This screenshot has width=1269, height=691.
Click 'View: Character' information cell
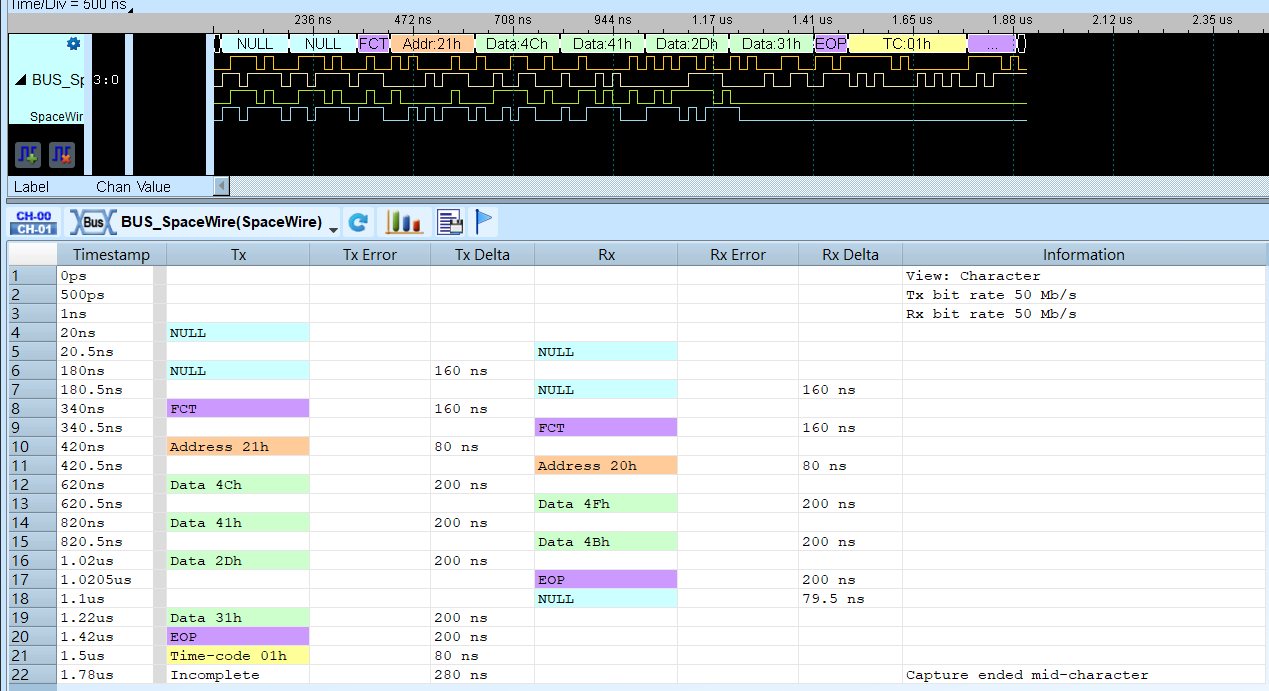pos(1084,276)
